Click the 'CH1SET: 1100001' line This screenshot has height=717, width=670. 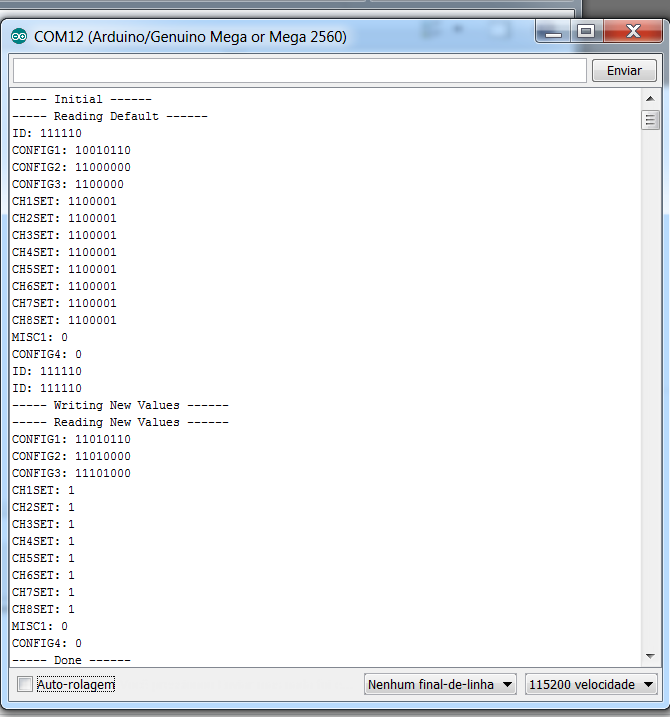tap(64, 201)
